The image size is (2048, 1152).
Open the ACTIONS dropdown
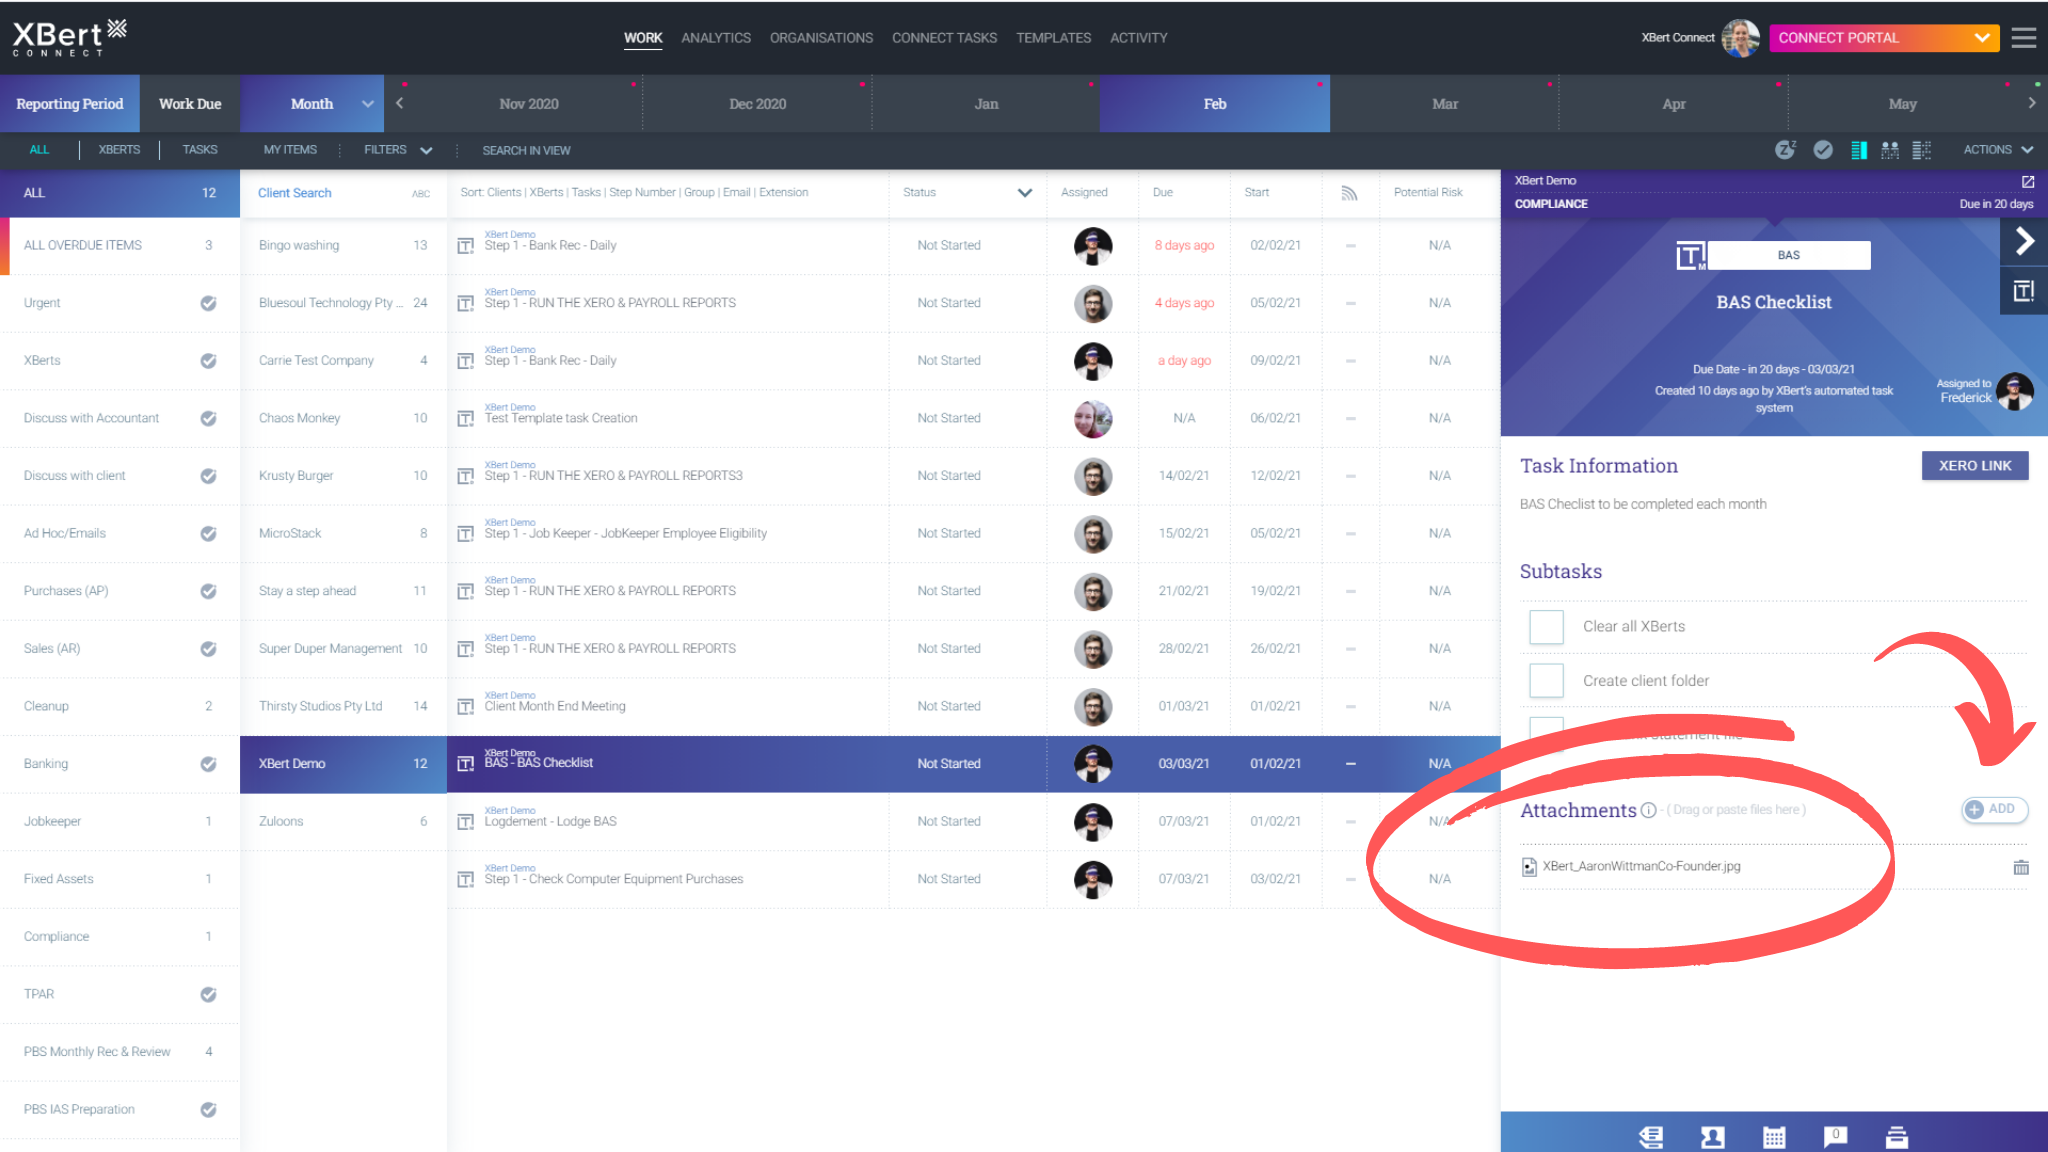[x=1998, y=150]
